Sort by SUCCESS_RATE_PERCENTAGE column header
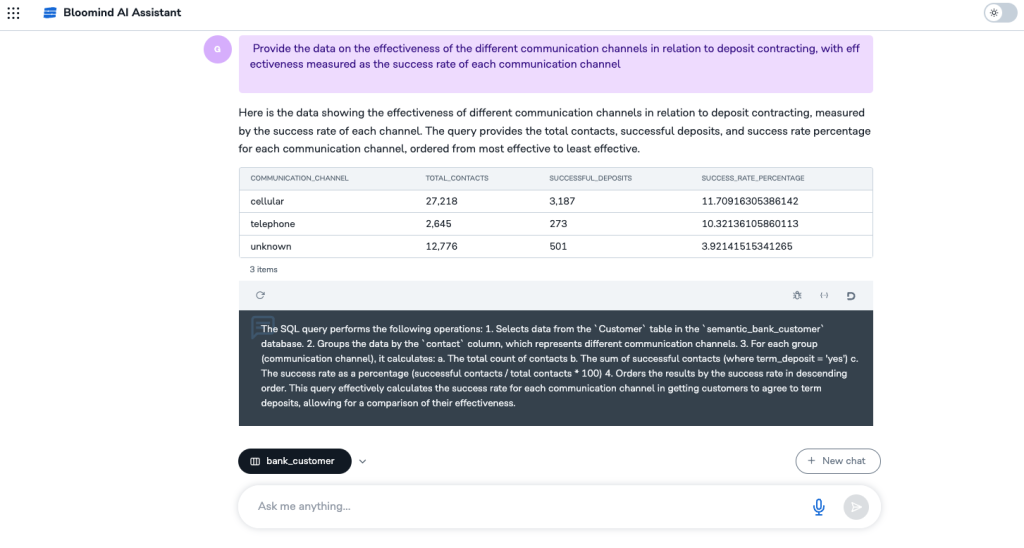Viewport: 1024px width, 548px height. (753, 178)
